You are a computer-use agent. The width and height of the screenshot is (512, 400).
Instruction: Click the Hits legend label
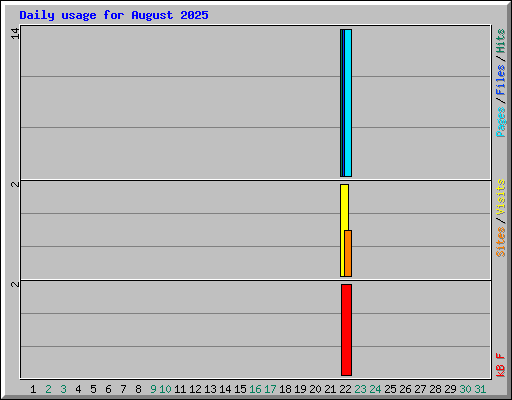point(501,41)
